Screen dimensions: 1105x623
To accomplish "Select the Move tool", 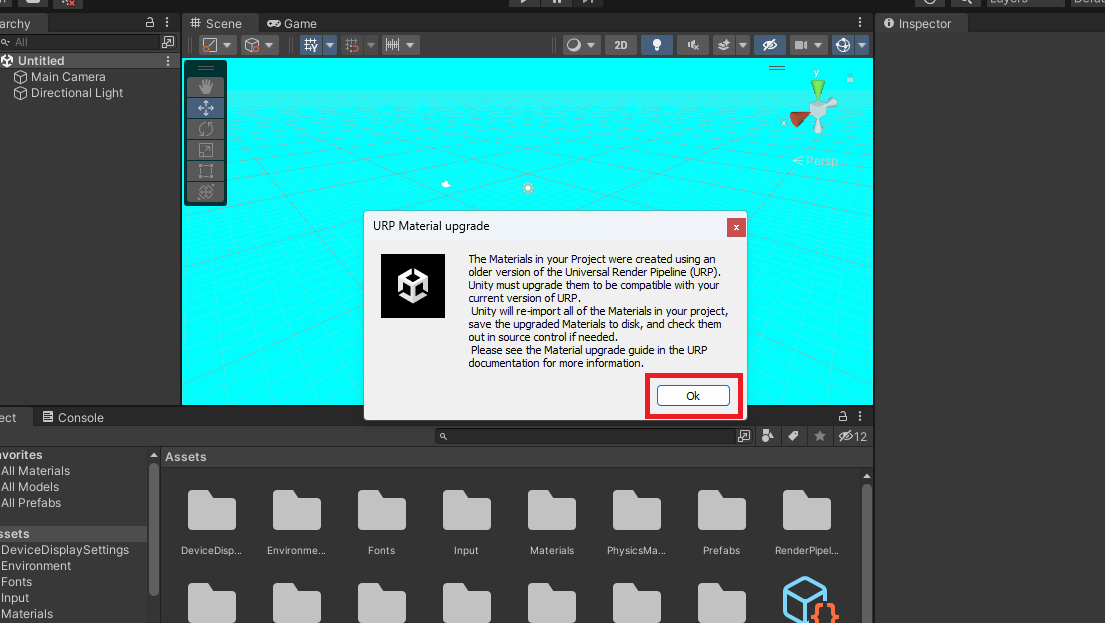I will coord(206,108).
